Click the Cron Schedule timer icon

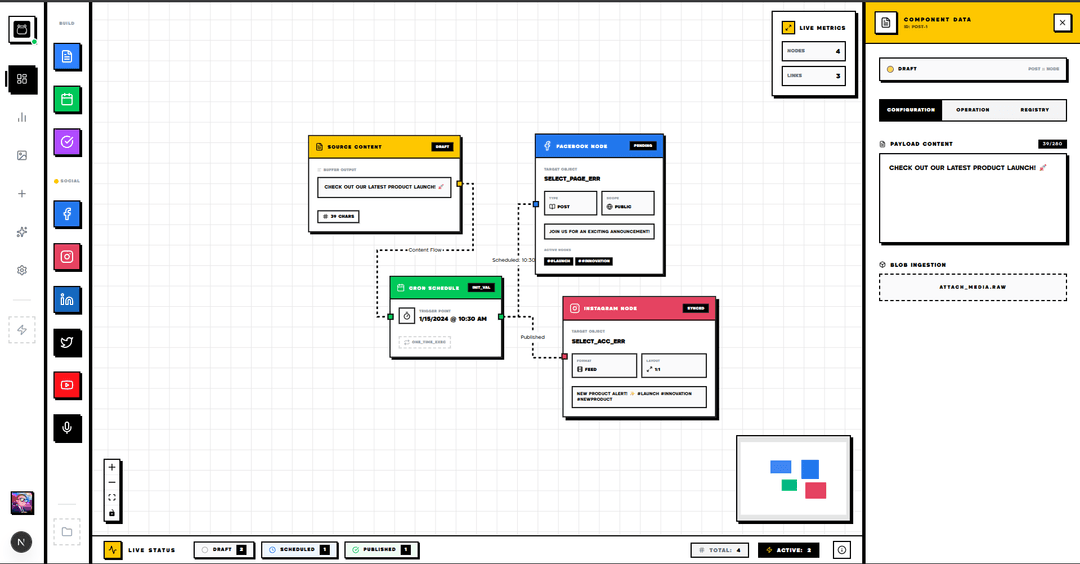point(406,316)
